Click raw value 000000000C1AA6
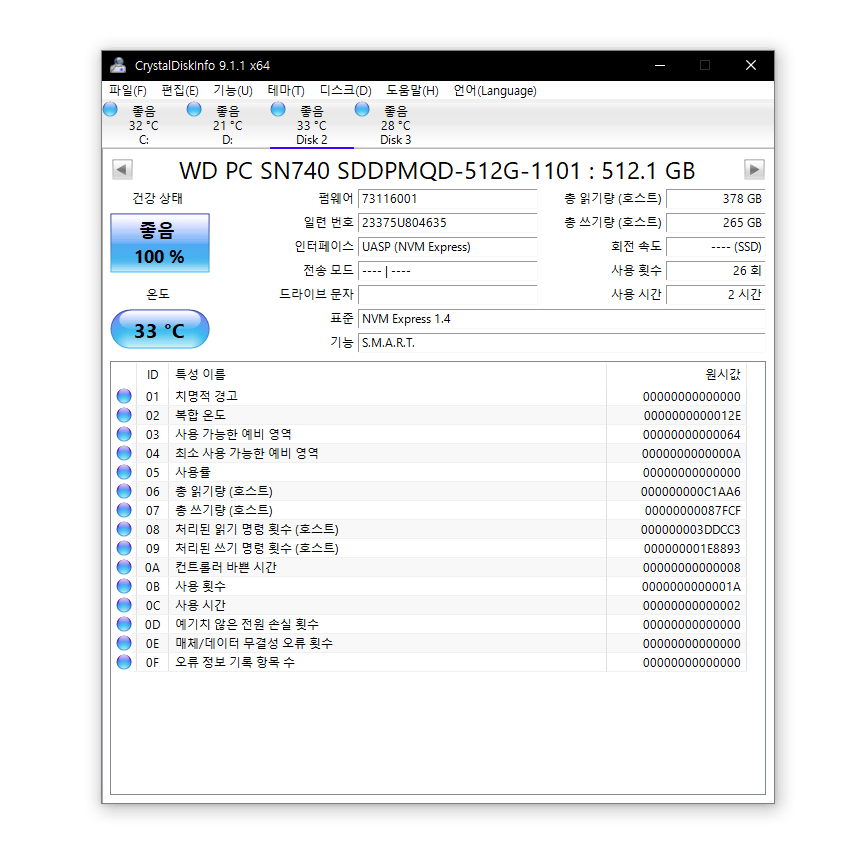860x860 pixels. point(691,492)
